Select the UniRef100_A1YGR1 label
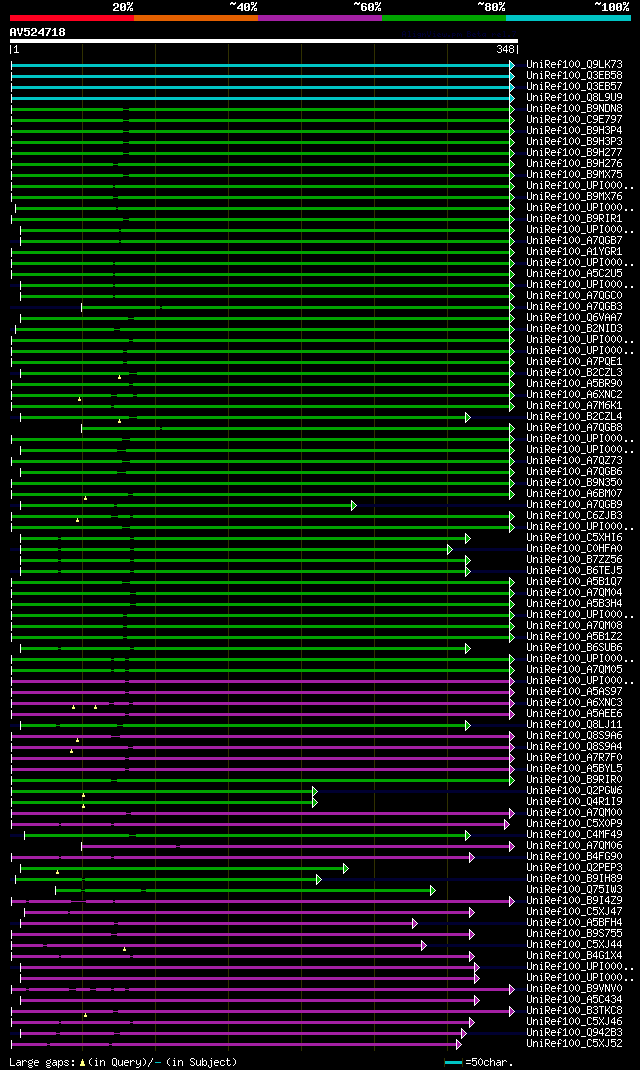 pyautogui.click(x=574, y=252)
